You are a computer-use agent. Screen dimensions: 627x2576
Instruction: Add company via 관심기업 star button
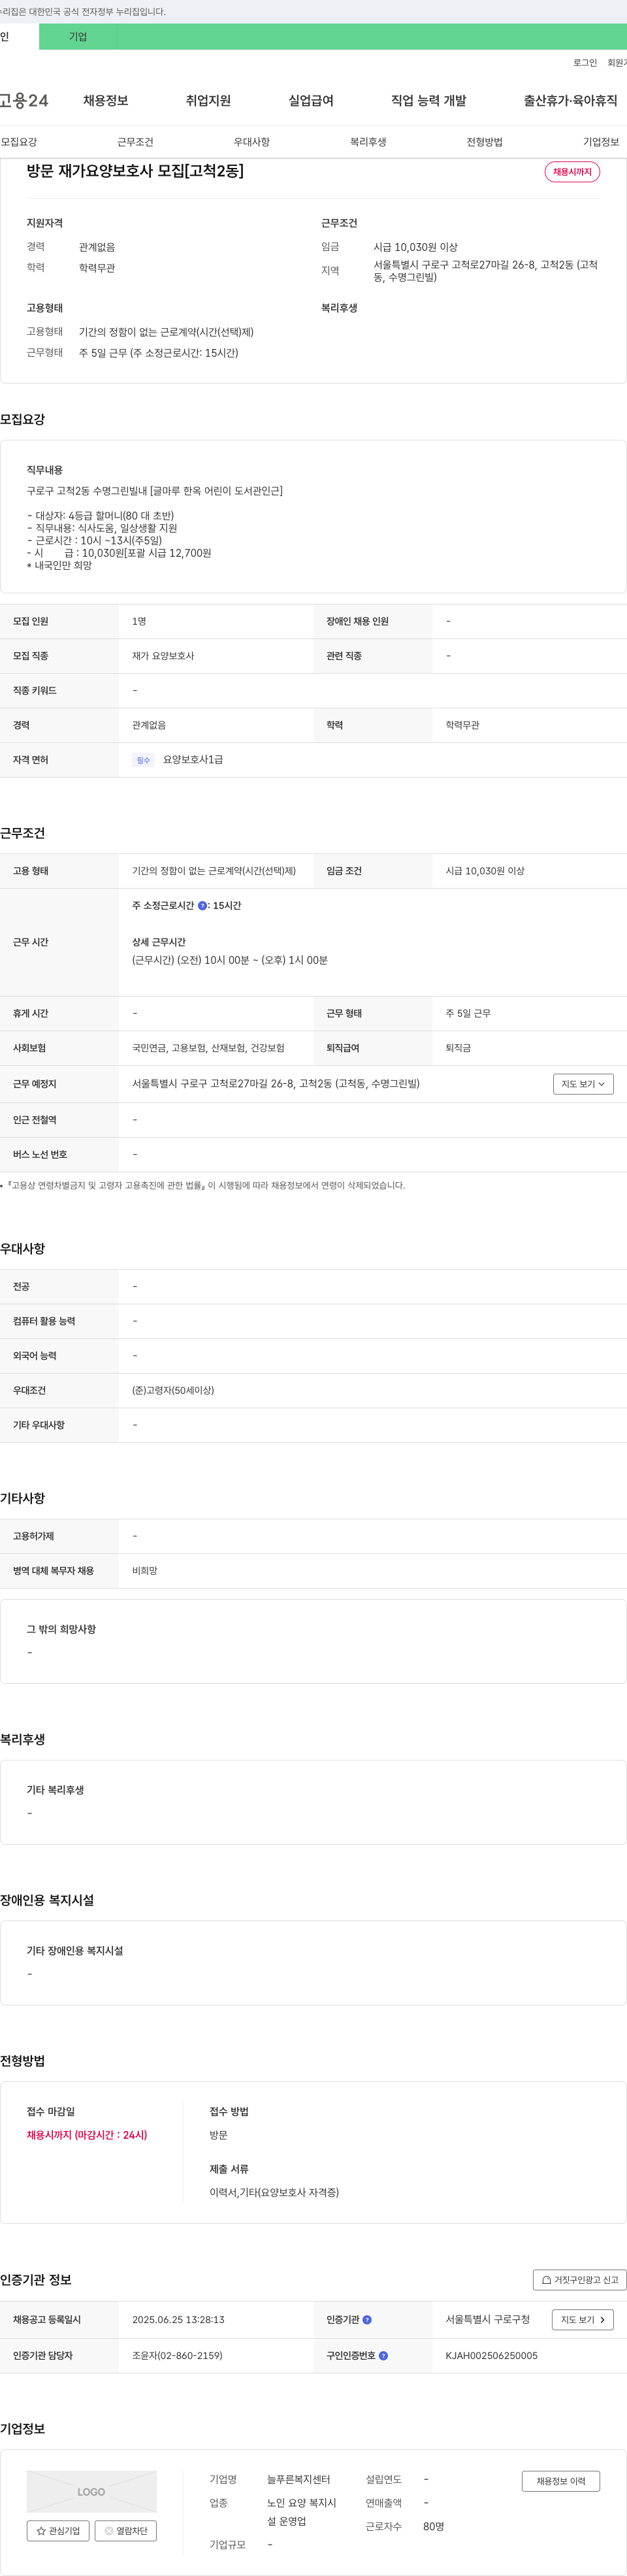tap(58, 2531)
